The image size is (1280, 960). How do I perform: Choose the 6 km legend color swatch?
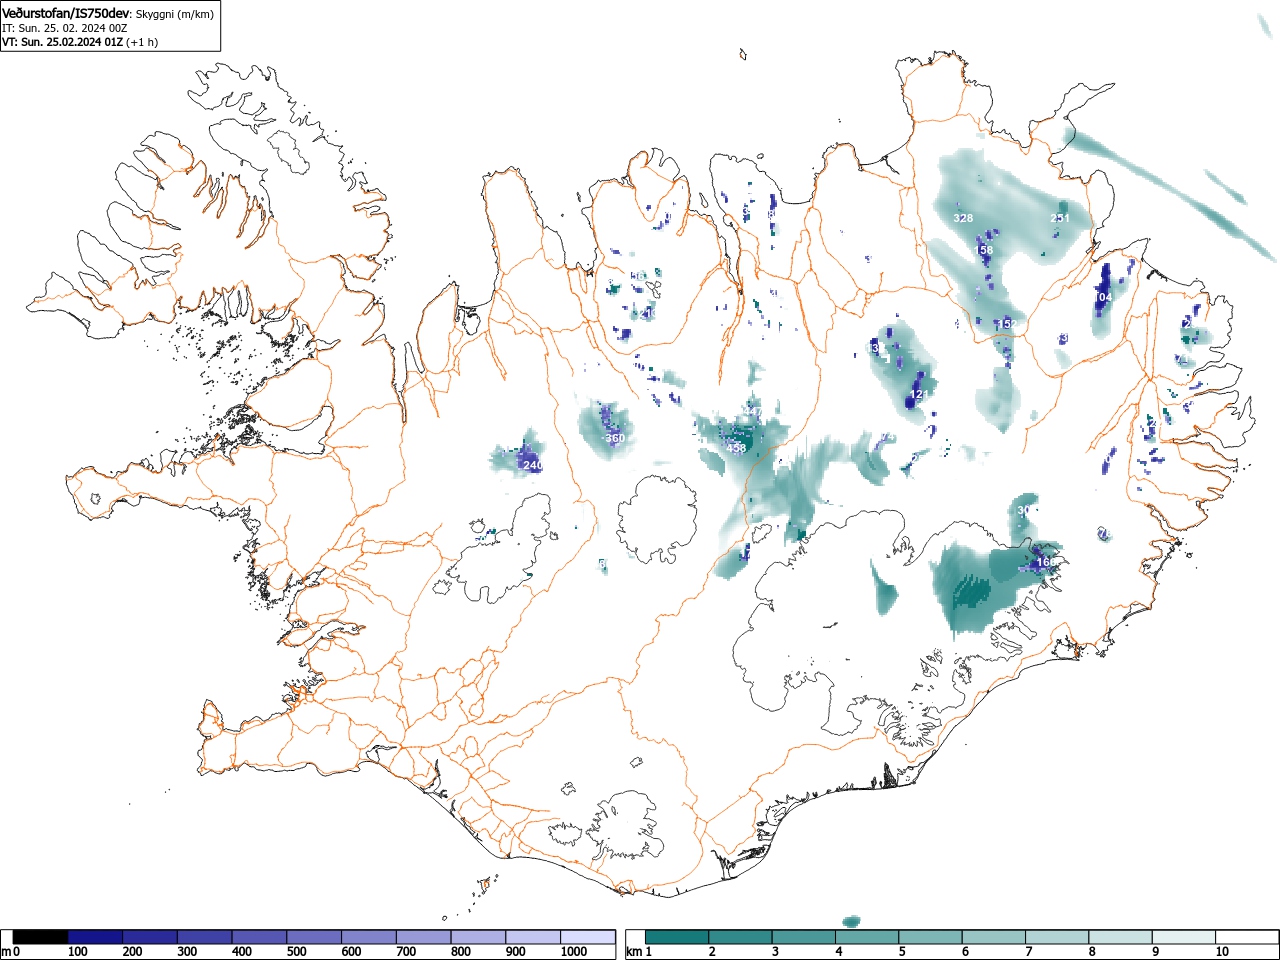(x=993, y=937)
